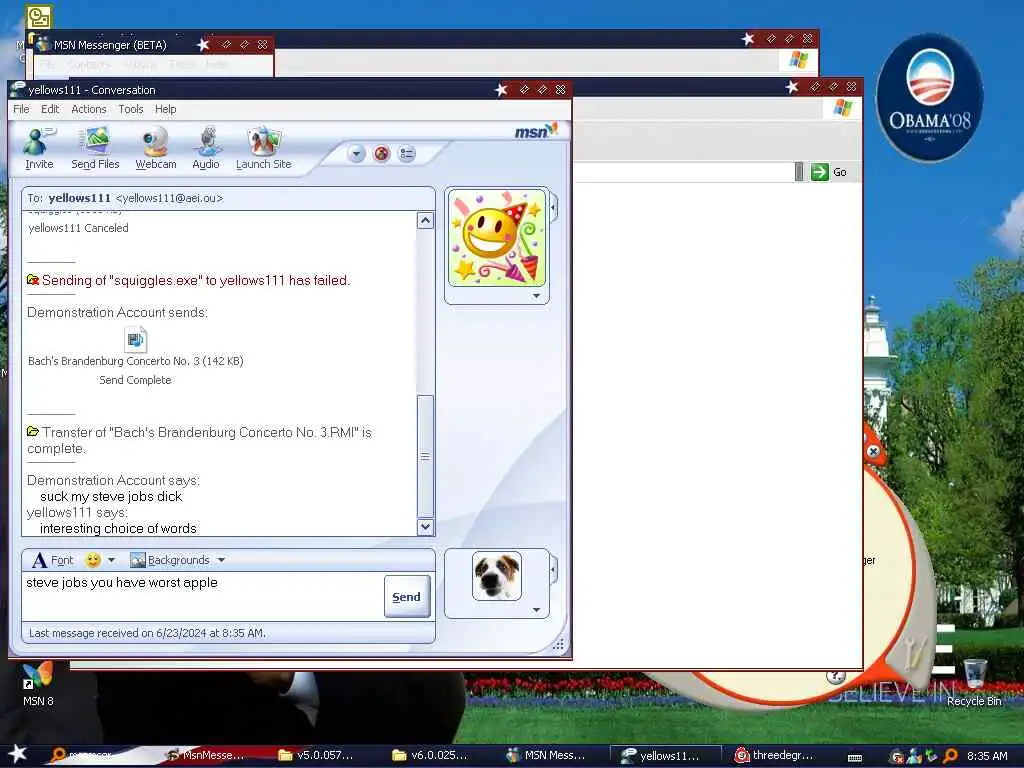Open Launch Site toolbar icon
Screen dimensions: 1024x768
263,148
